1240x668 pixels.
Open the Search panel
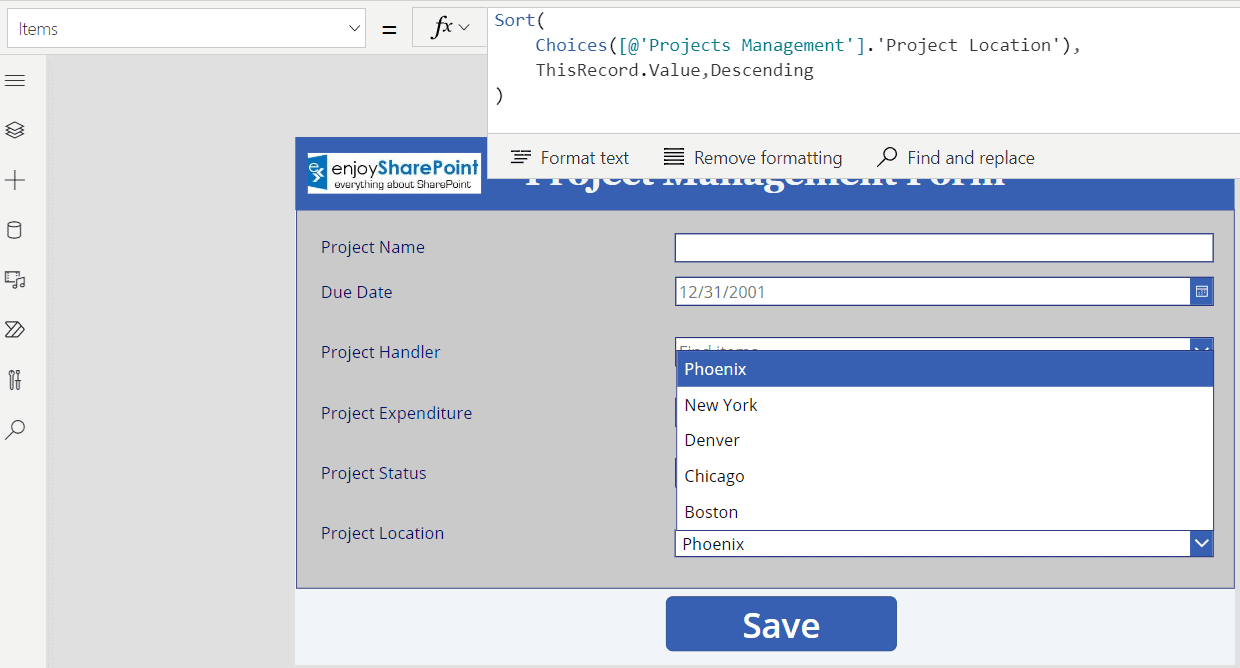(15, 429)
